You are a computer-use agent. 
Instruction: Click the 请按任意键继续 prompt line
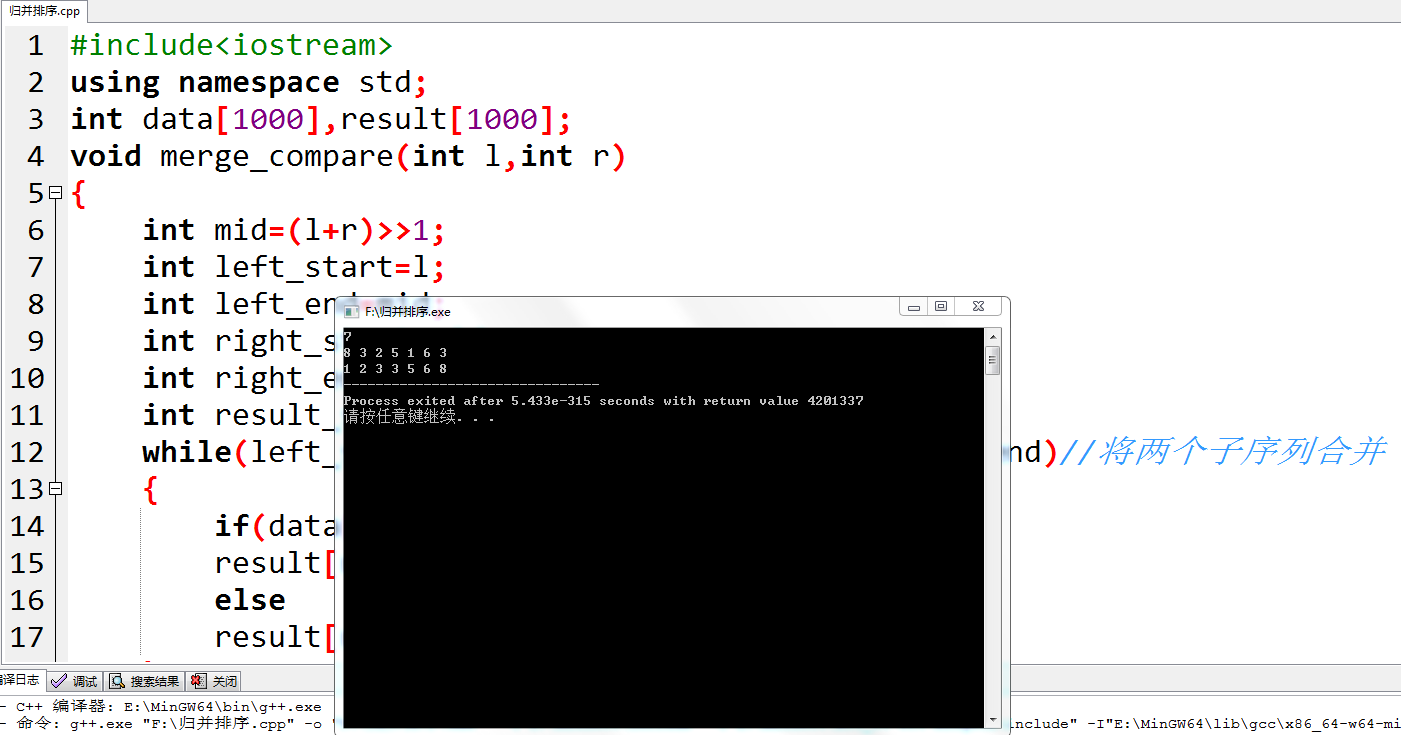pos(419,417)
